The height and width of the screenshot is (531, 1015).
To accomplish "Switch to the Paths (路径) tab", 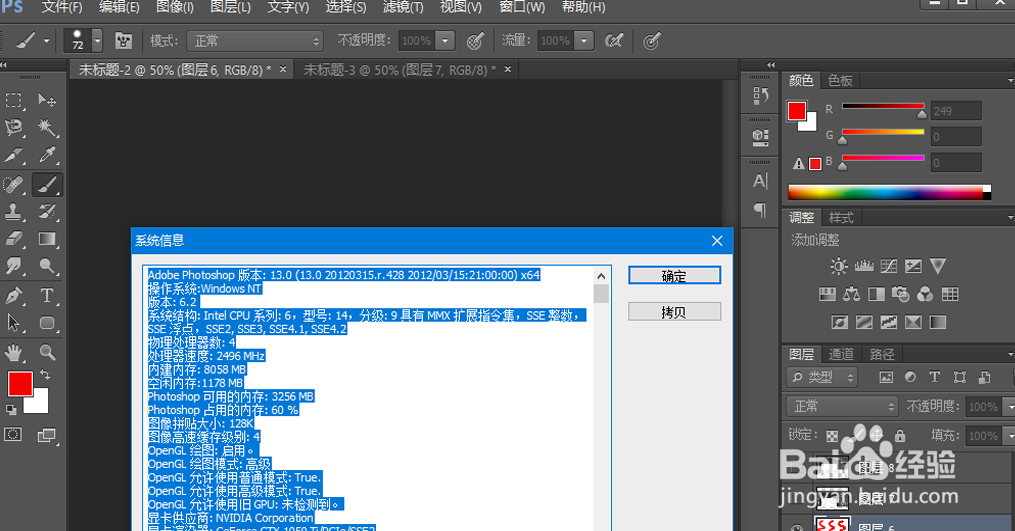I will click(882, 354).
